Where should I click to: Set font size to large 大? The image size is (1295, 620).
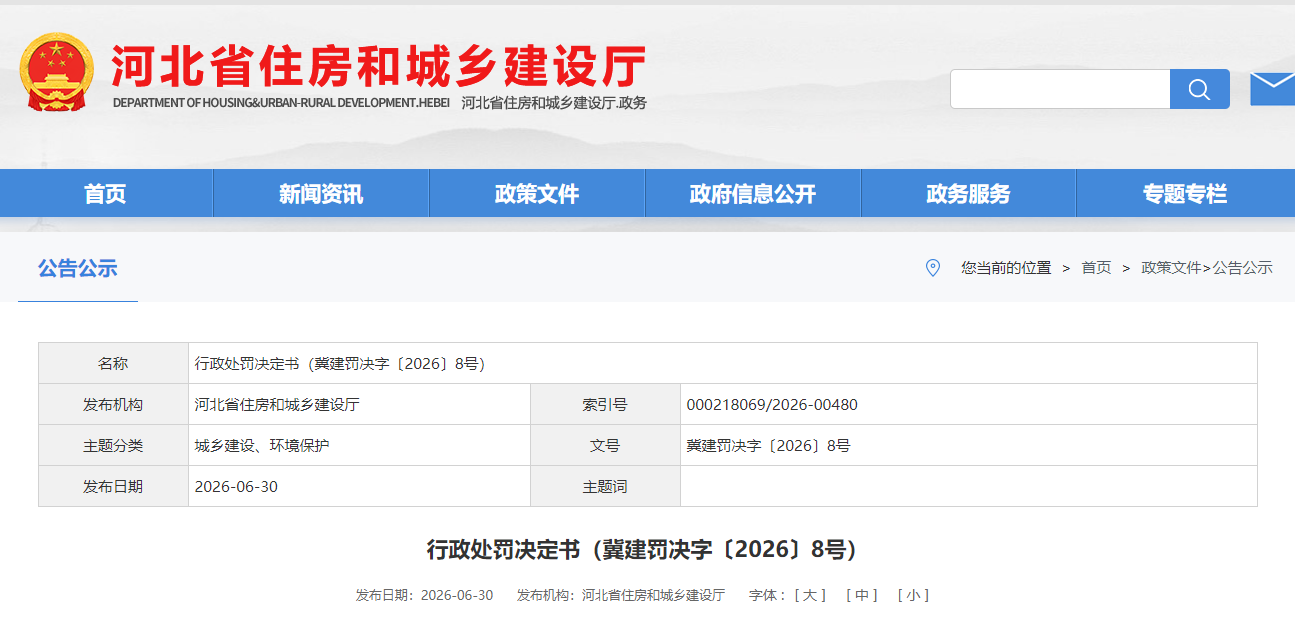click(810, 595)
